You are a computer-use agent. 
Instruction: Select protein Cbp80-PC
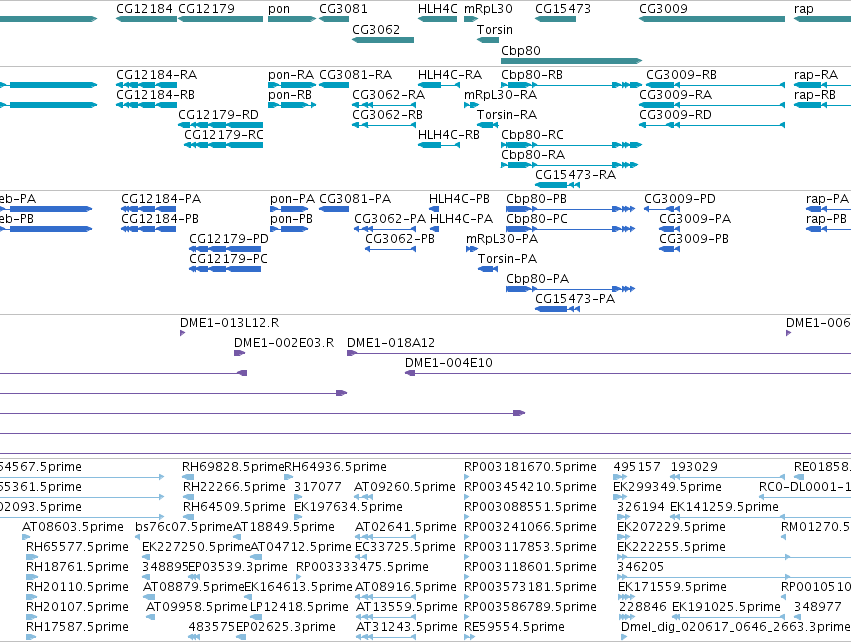pos(537,219)
